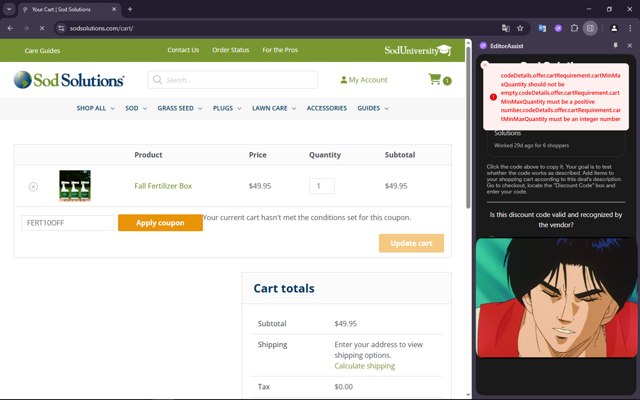The image size is (640, 400).
Task: Click the browser address bar URL
Action: [x=101, y=28]
